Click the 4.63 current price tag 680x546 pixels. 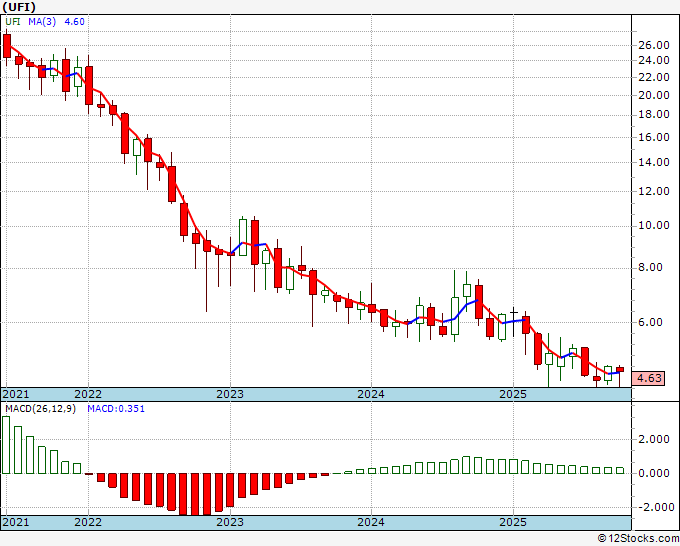pyautogui.click(x=648, y=378)
